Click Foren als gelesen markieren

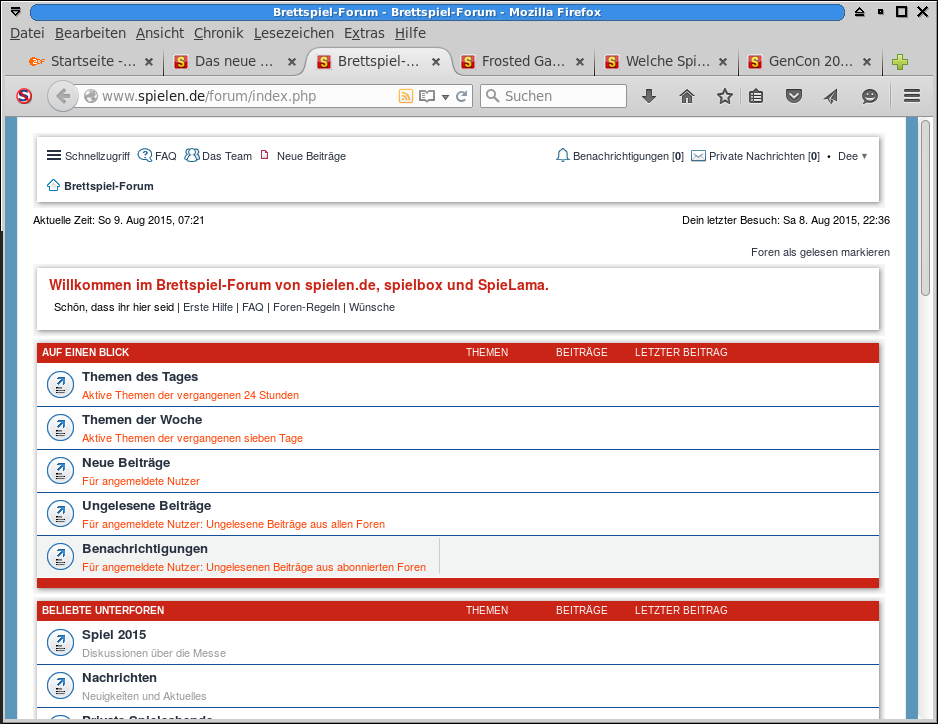coord(820,252)
